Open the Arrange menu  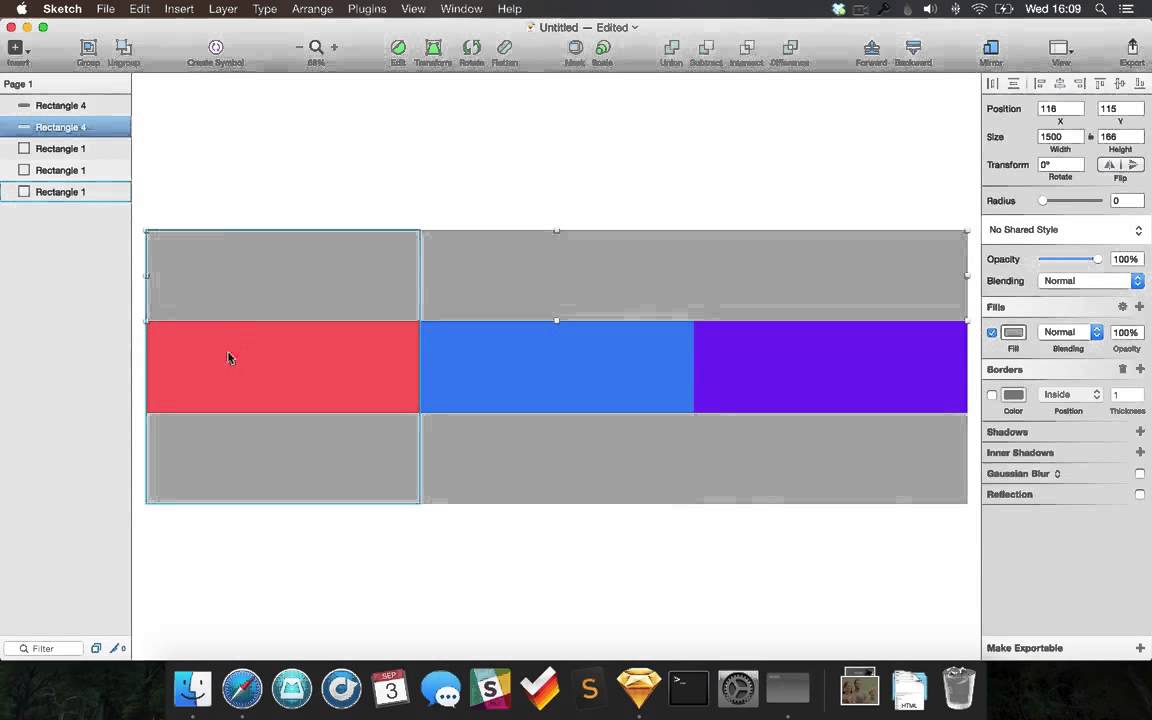pos(312,8)
